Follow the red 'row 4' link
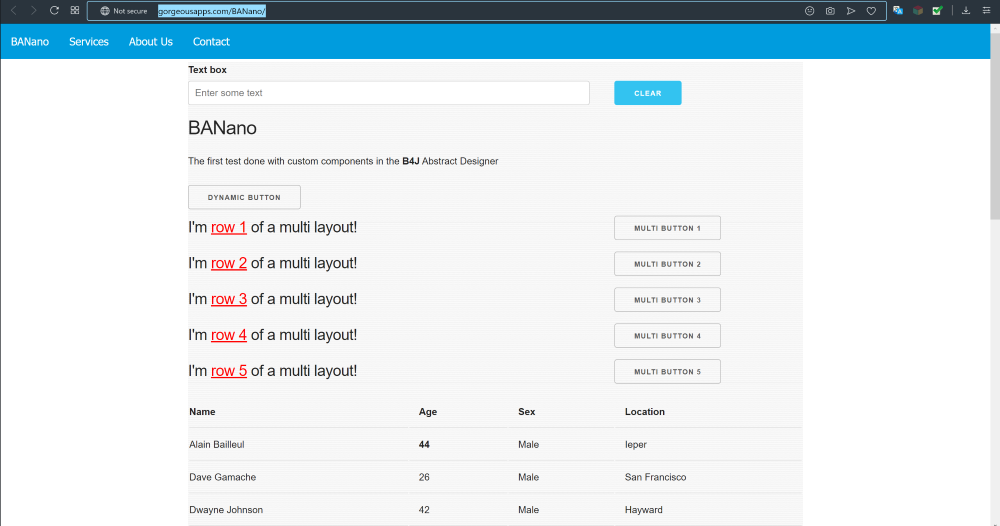 point(229,335)
